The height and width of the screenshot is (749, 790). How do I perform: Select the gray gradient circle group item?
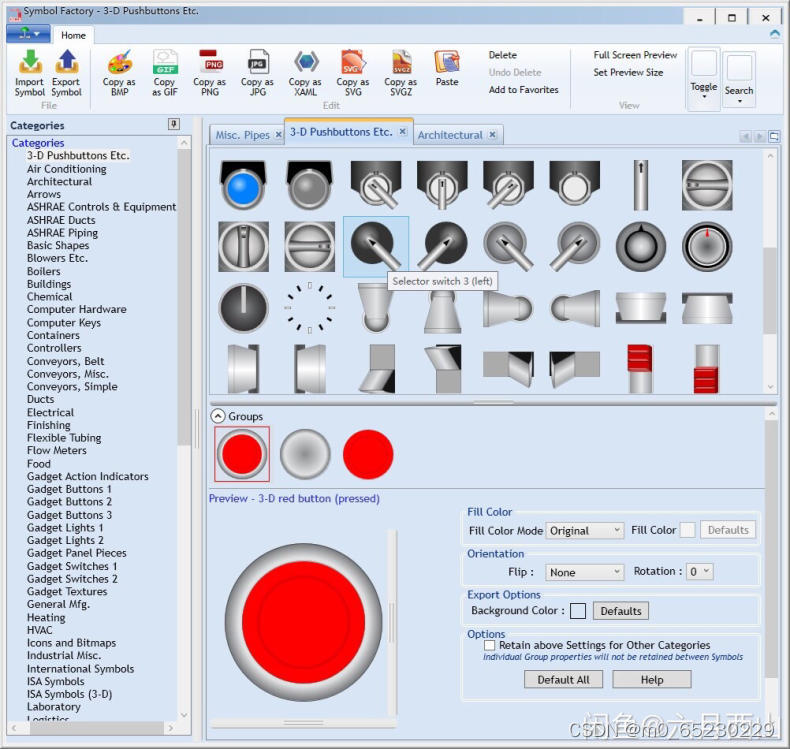tap(305, 454)
